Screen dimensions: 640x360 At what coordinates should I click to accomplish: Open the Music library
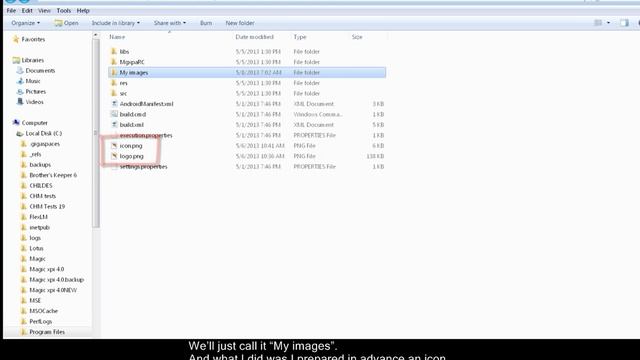click(x=33, y=81)
